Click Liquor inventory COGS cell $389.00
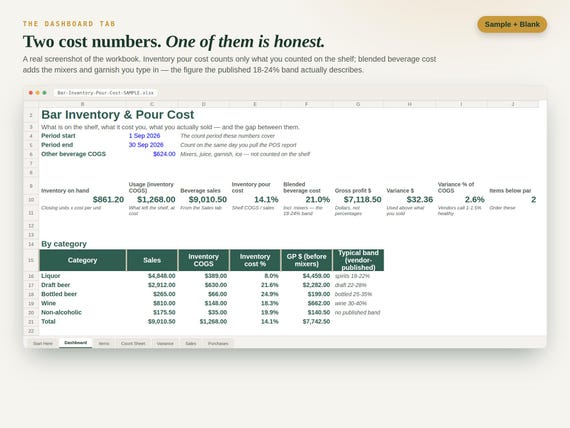 [x=216, y=276]
